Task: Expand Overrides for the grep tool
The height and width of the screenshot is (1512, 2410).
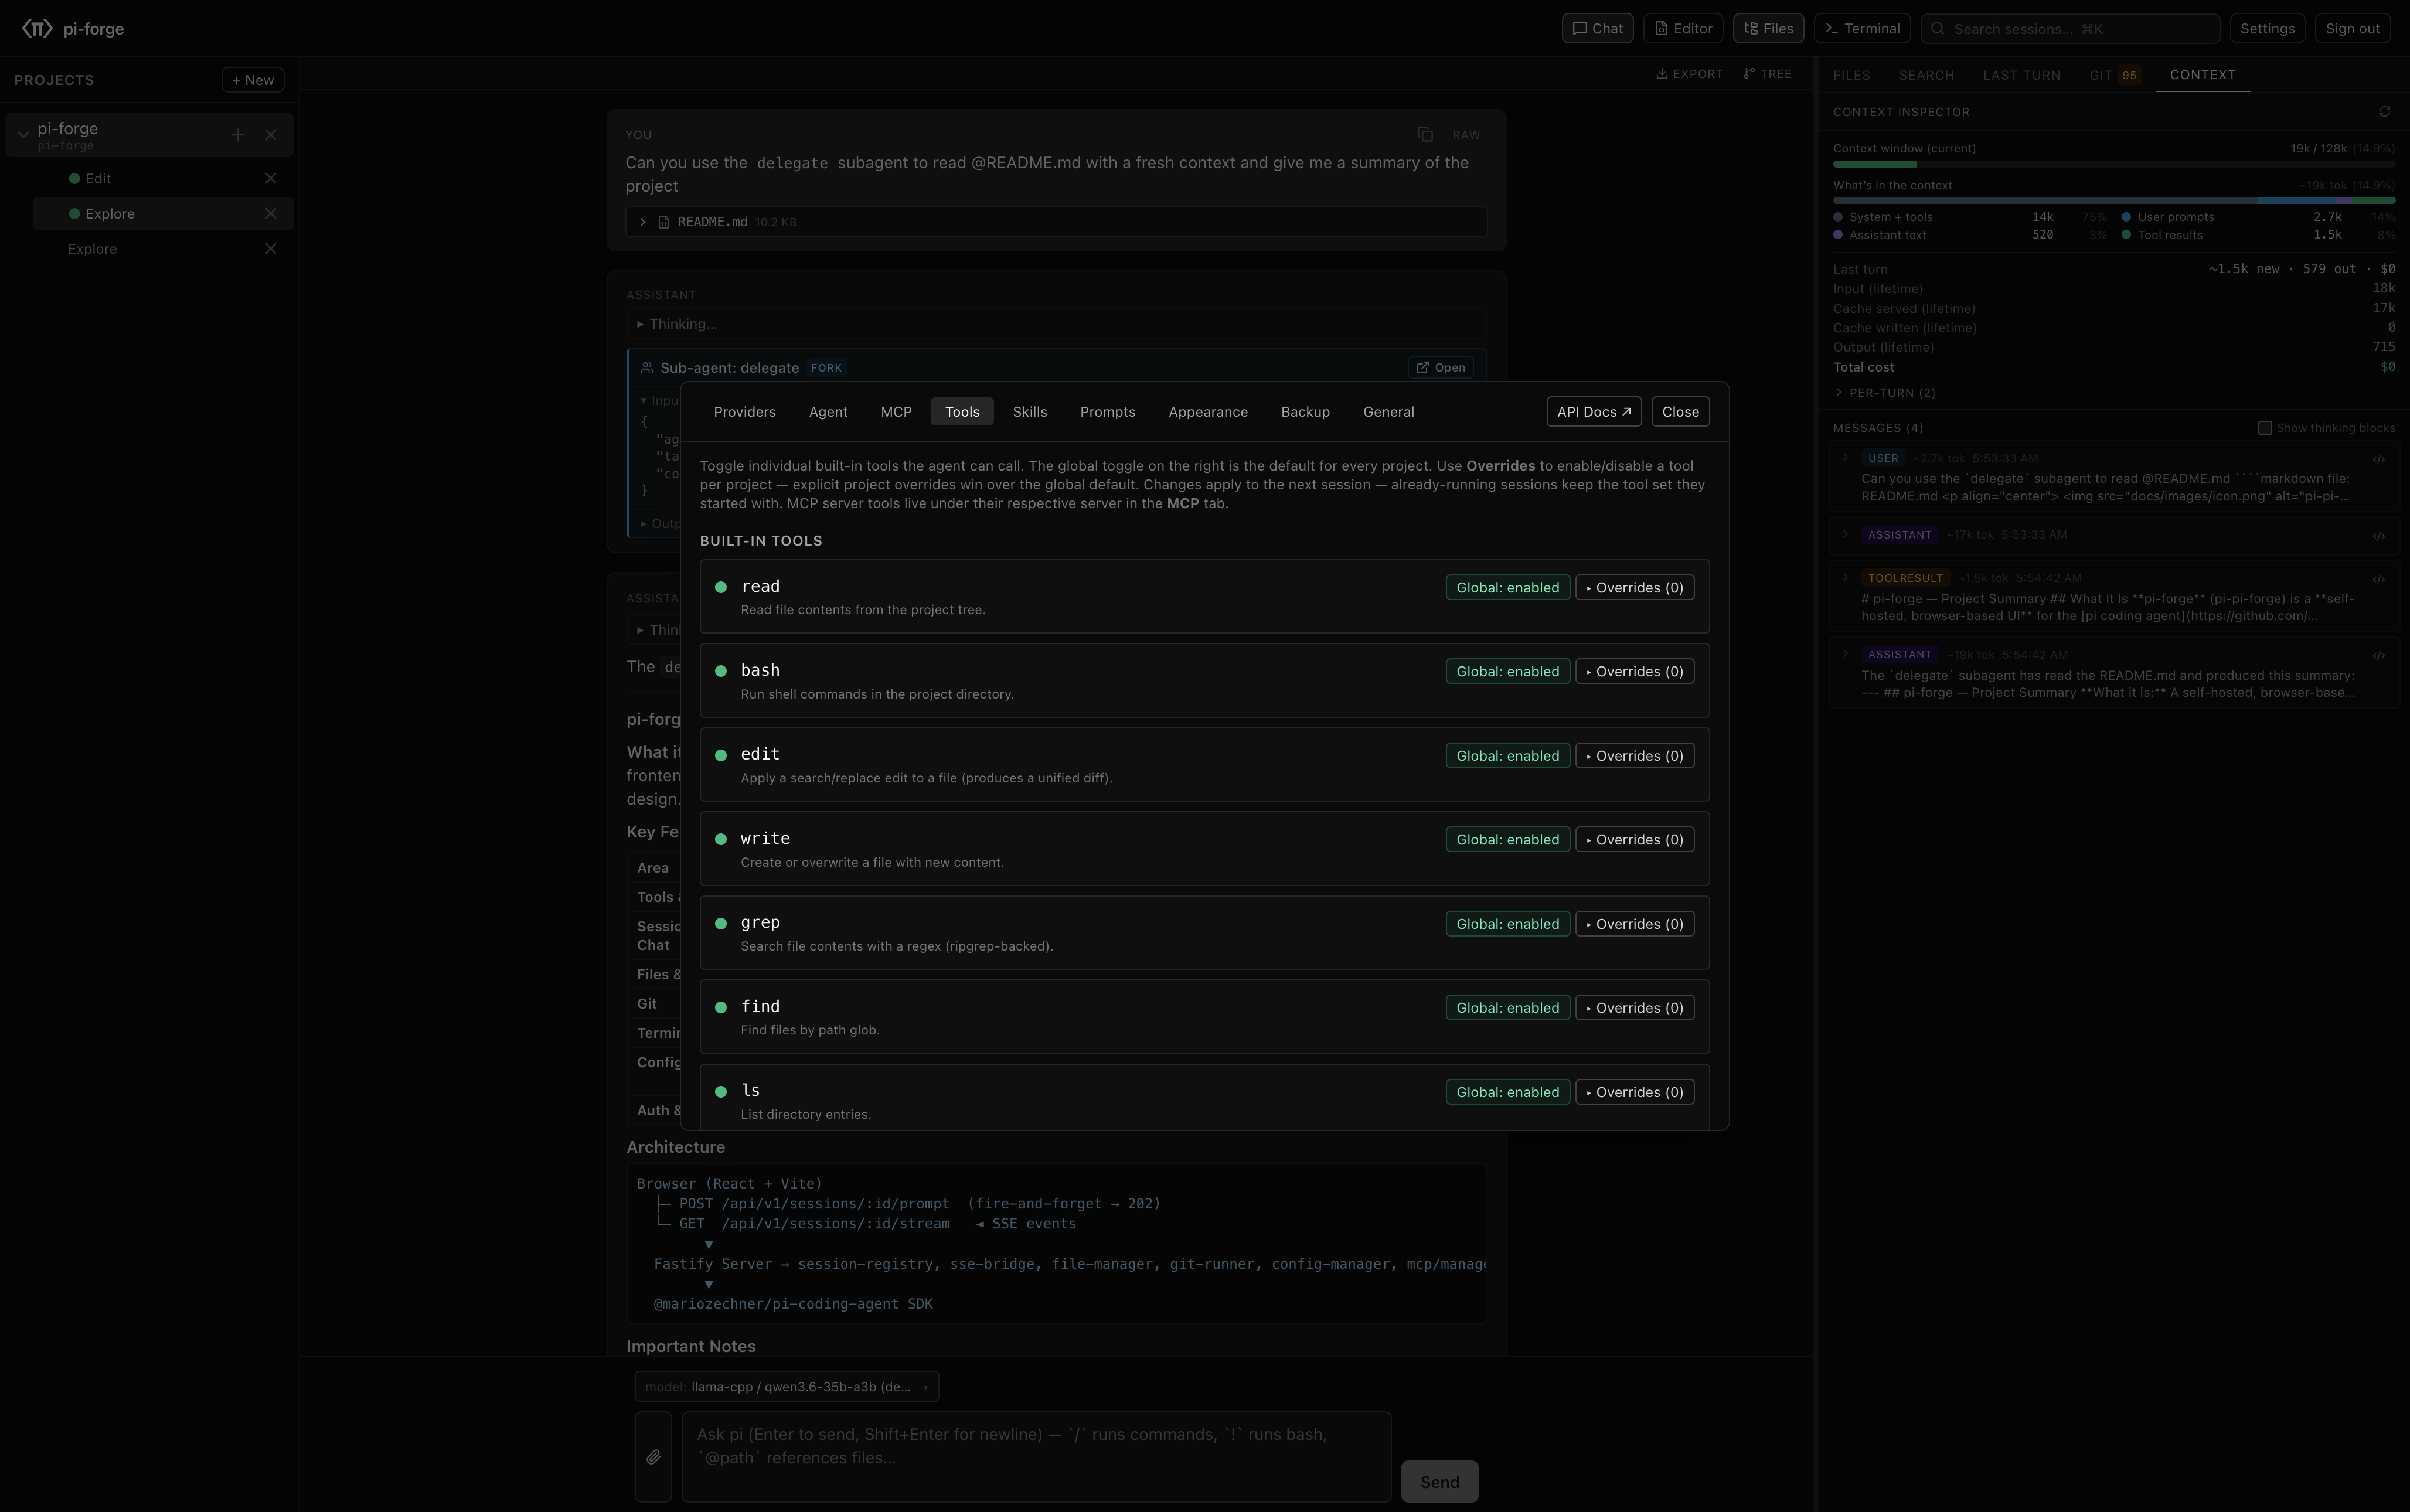Action: (1635, 924)
